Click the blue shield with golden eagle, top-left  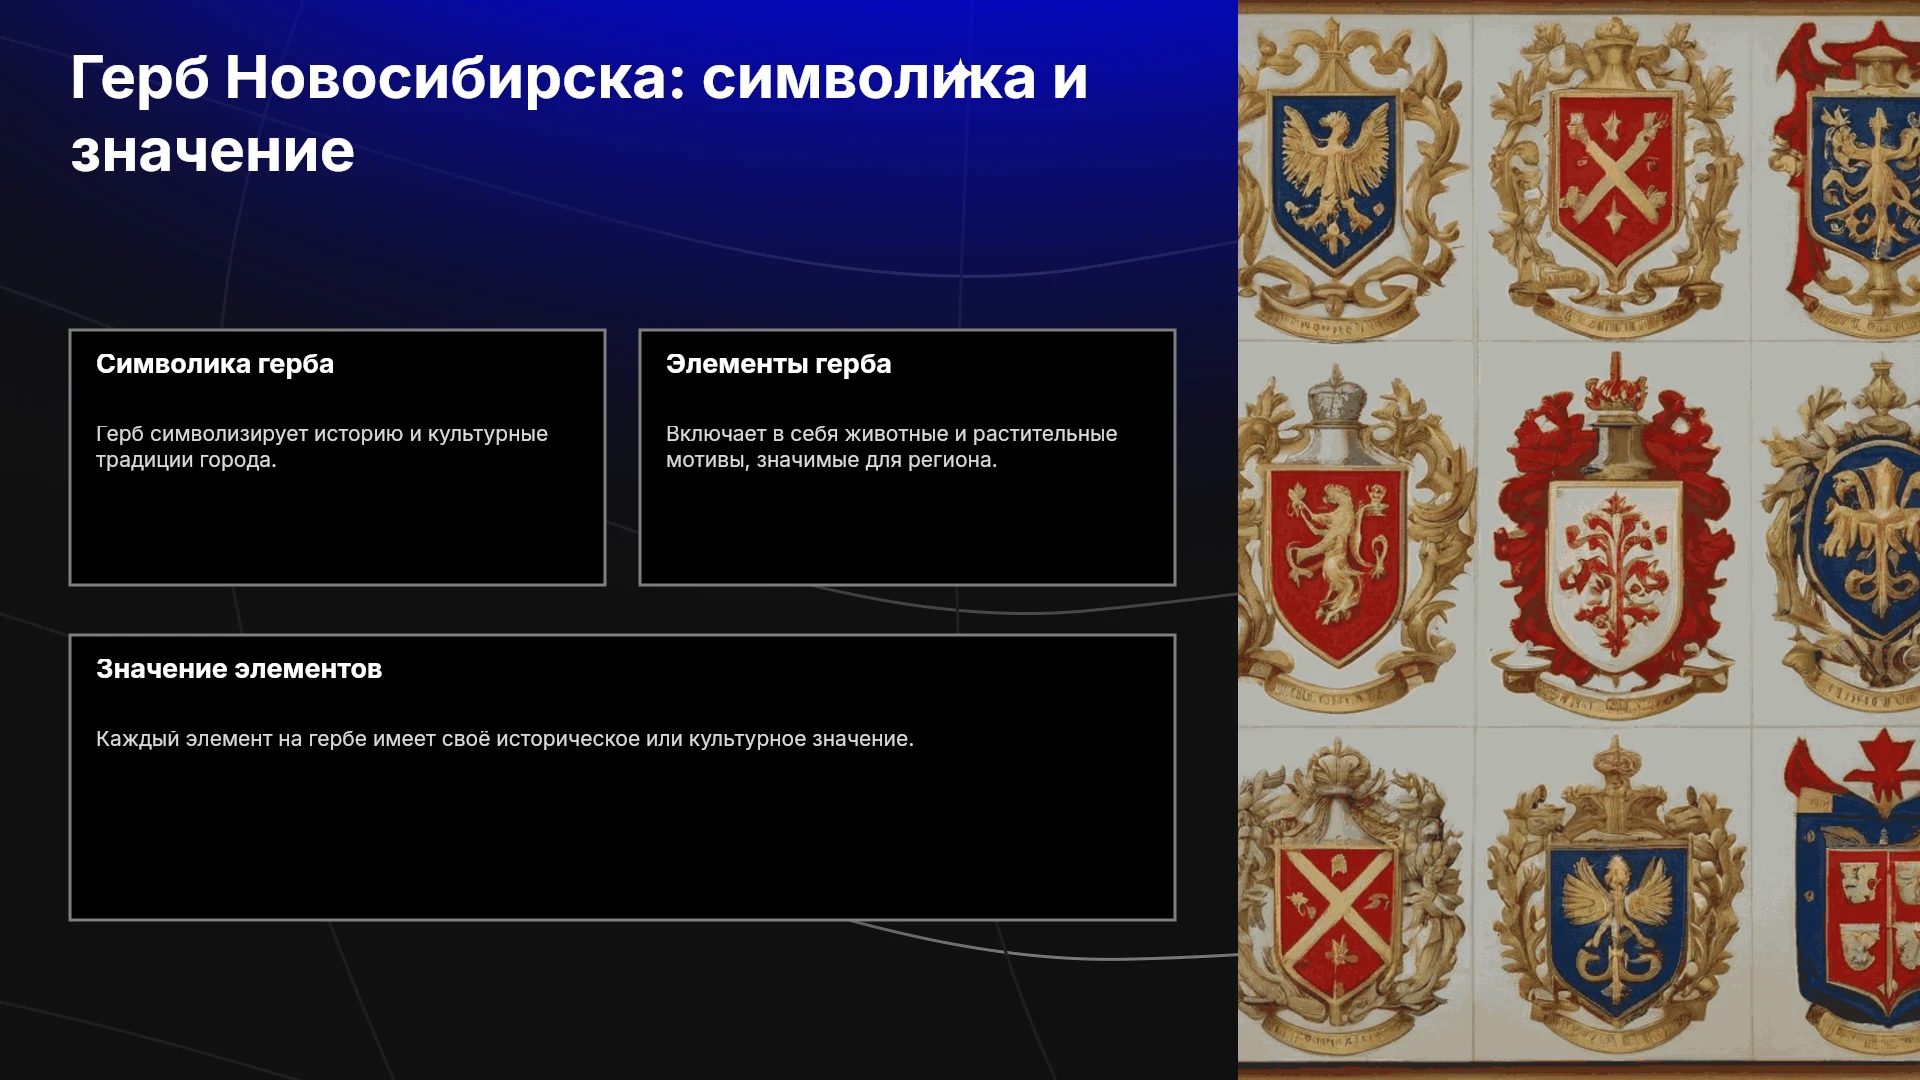click(1334, 182)
